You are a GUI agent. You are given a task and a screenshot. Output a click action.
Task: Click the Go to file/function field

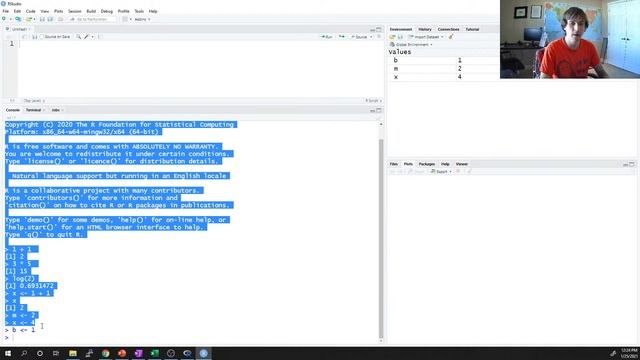pyautogui.click(x=93, y=19)
